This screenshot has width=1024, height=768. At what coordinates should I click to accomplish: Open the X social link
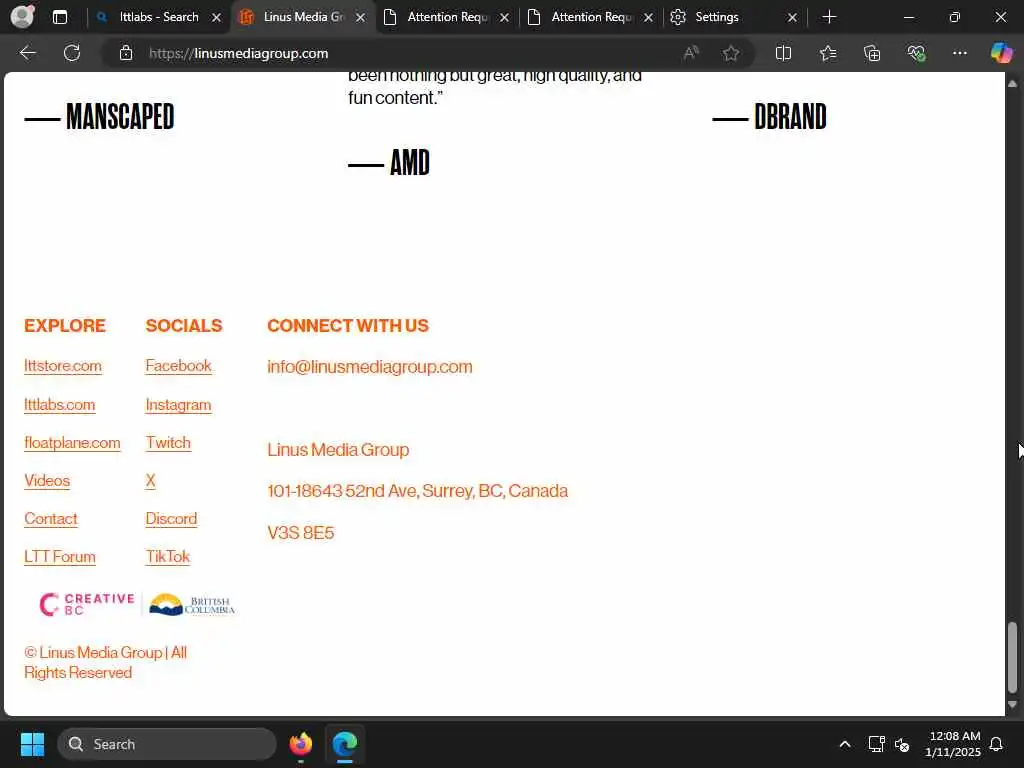coord(150,481)
